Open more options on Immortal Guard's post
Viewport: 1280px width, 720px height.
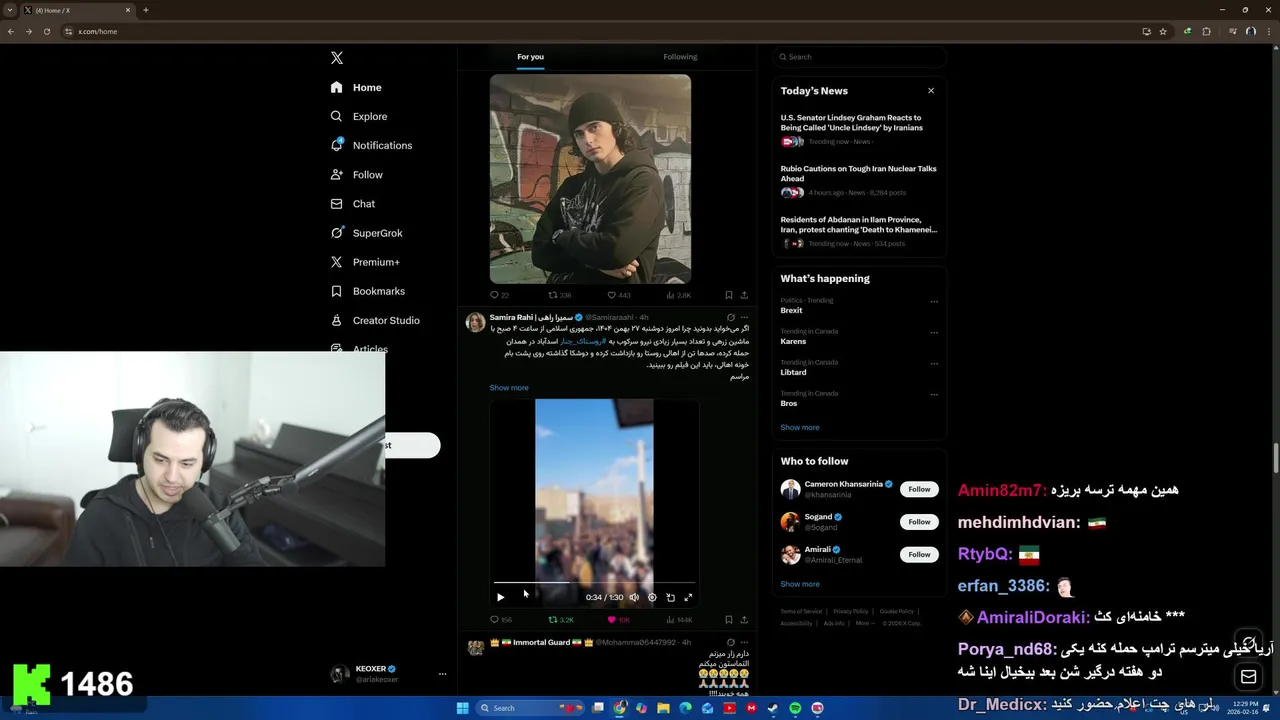(x=744, y=642)
